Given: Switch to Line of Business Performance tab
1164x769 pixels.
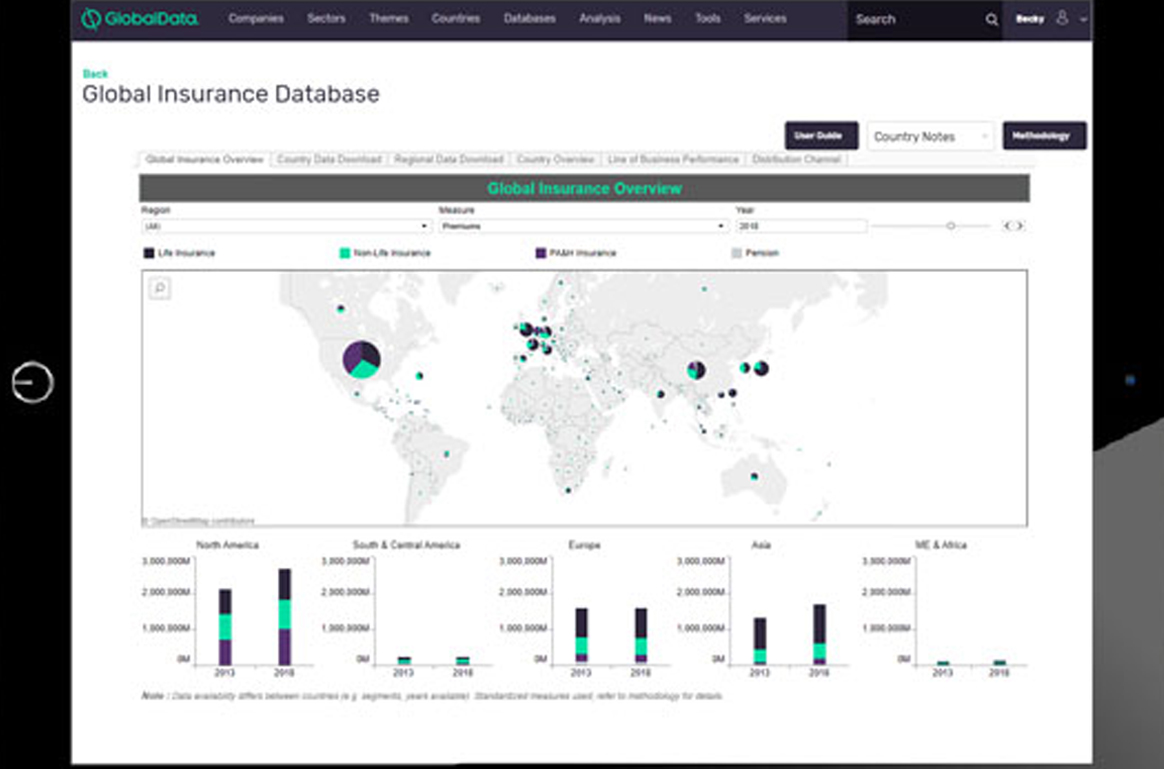Looking at the screenshot, I should [x=673, y=159].
